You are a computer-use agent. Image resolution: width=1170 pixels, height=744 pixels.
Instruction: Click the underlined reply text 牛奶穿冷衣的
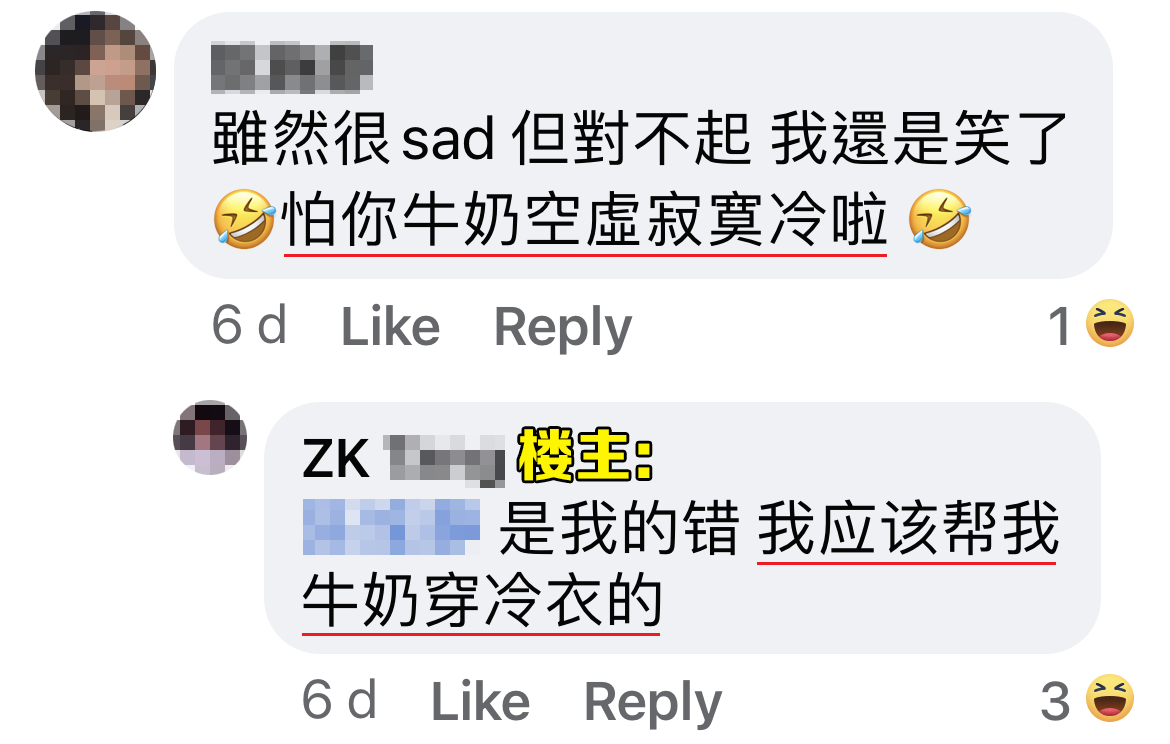click(482, 601)
